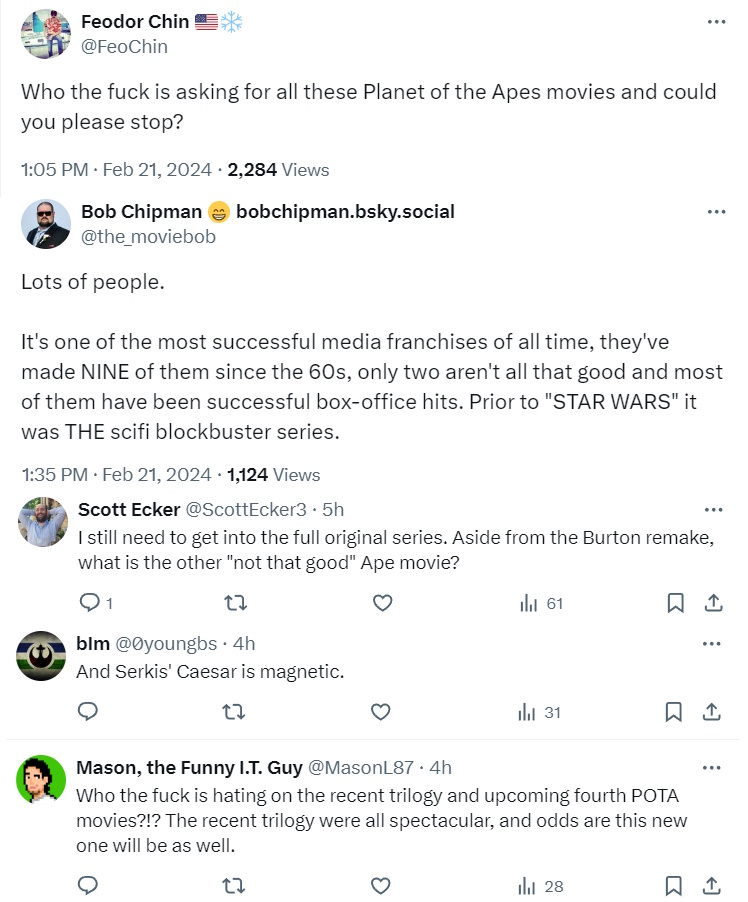Image resolution: width=748 pixels, height=902 pixels.
Task: Open the 1:35 PM Feb 21 timestamp
Action: 116,474
